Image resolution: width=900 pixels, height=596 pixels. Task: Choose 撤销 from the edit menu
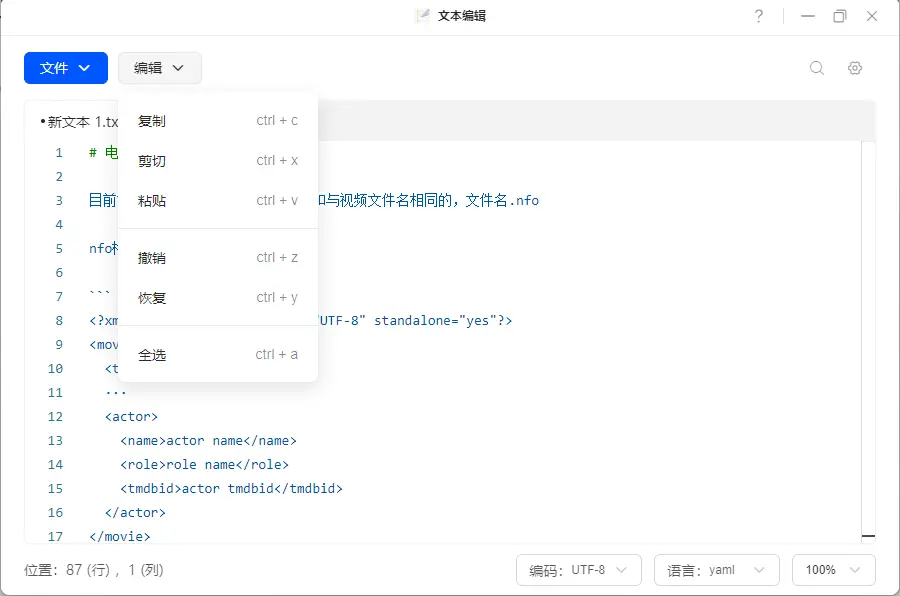pyautogui.click(x=218, y=258)
